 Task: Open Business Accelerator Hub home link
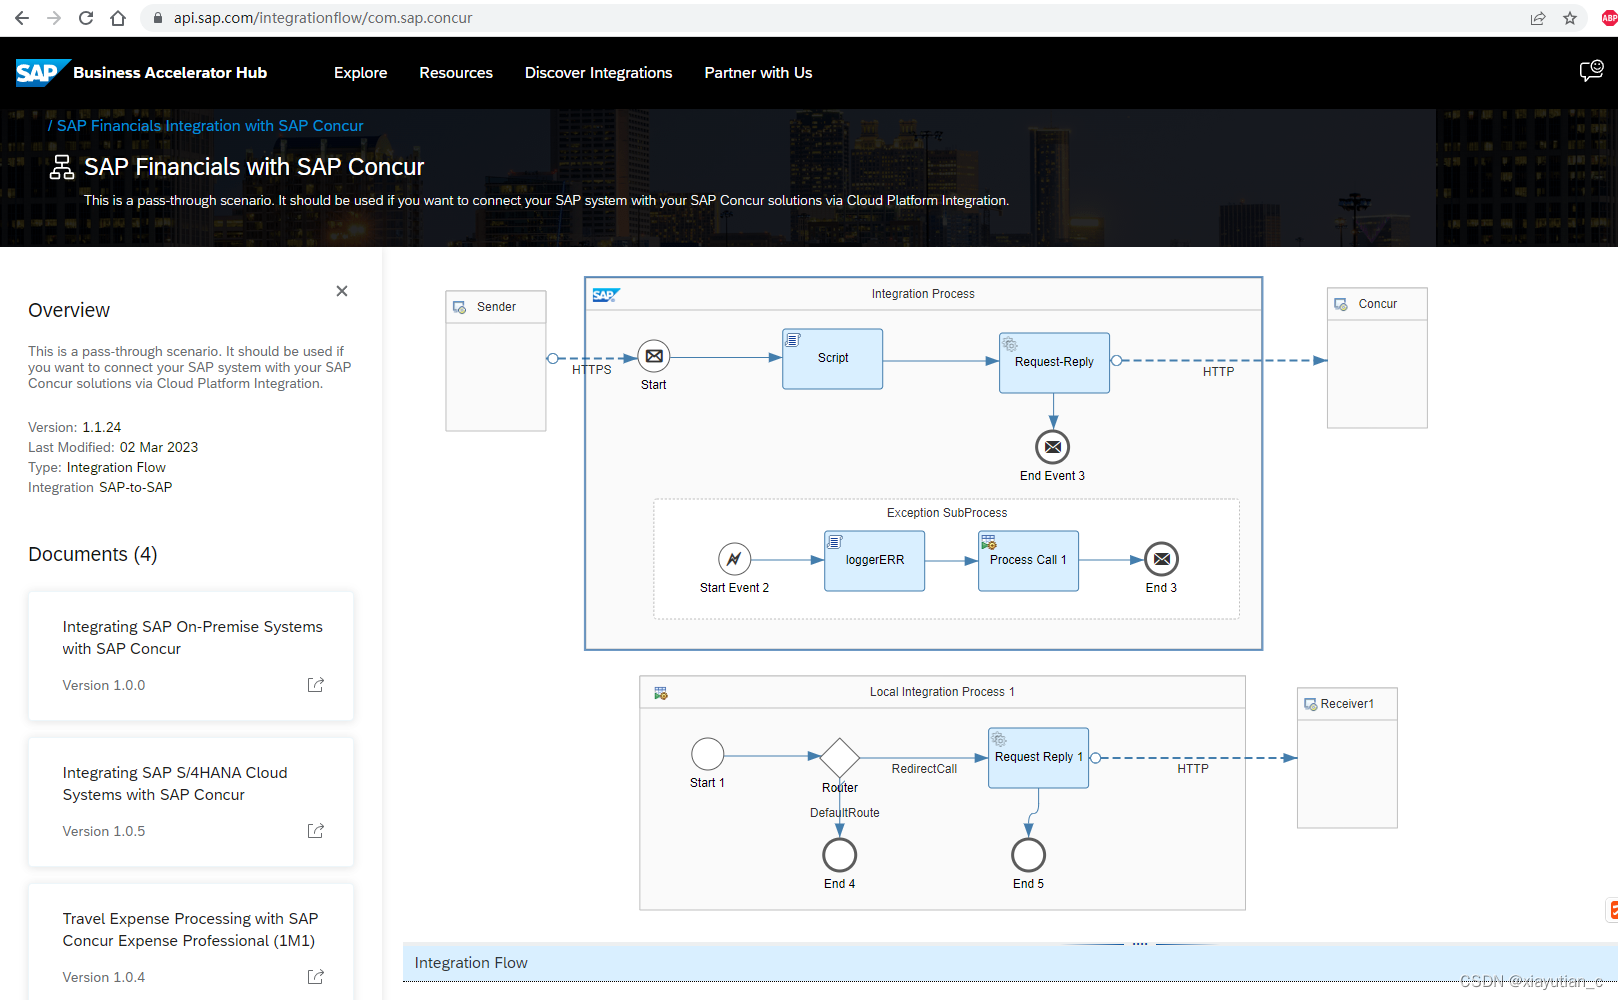[170, 73]
